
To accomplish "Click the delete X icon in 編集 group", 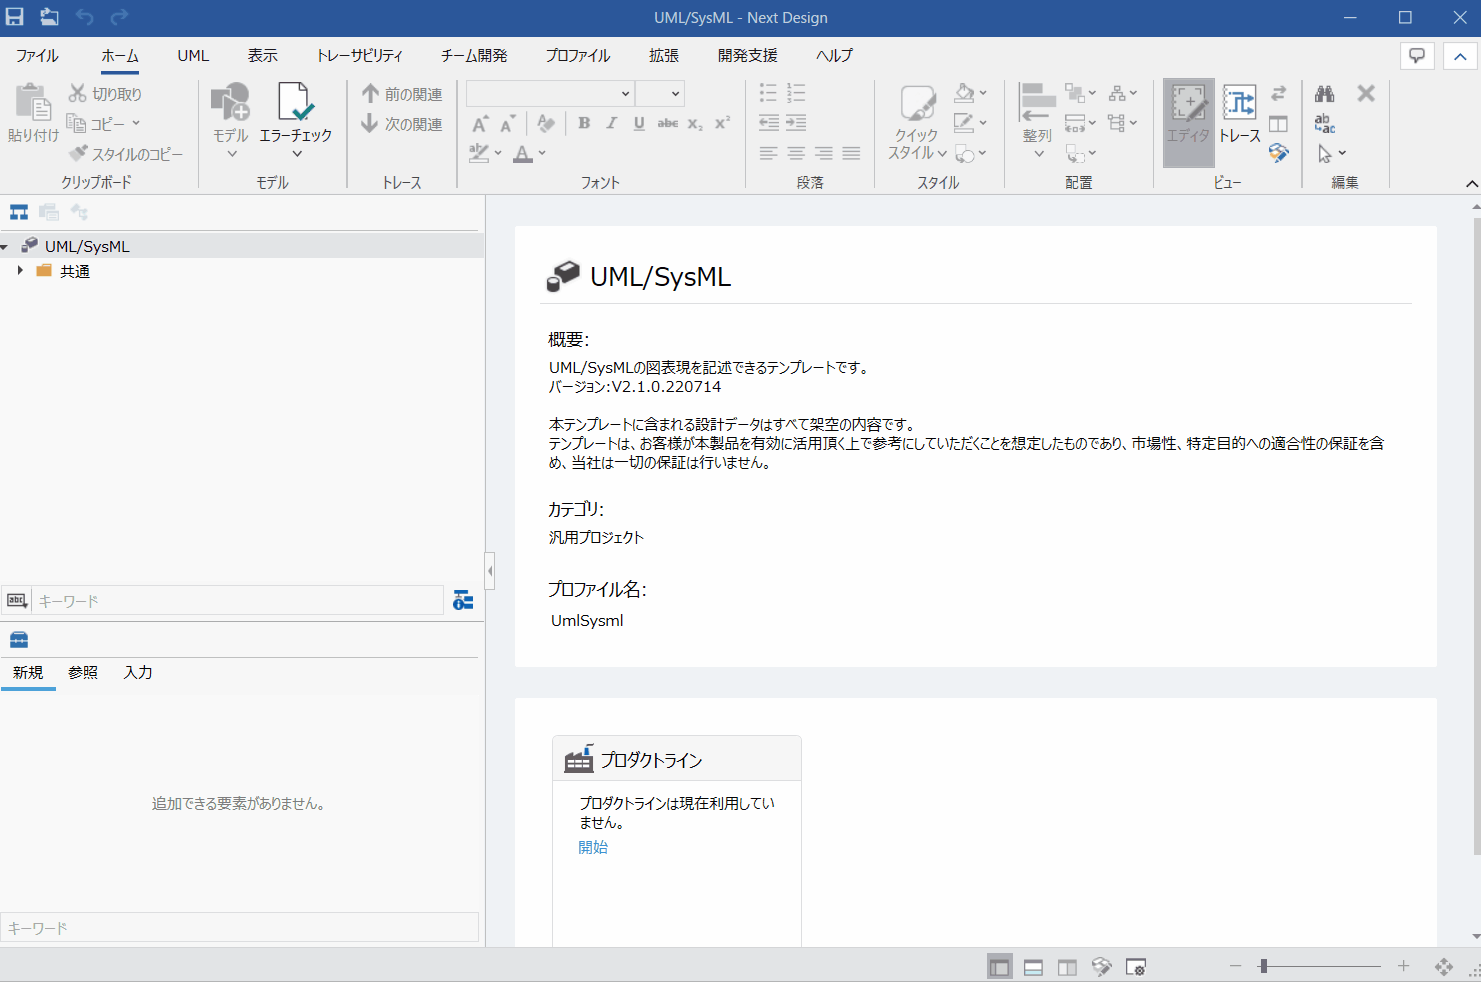I will tap(1366, 93).
